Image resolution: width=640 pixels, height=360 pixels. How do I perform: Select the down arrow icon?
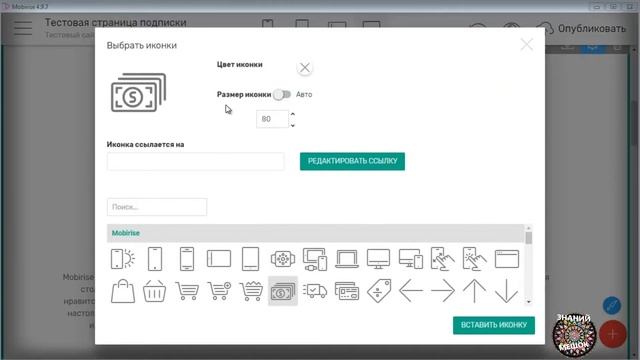506,291
